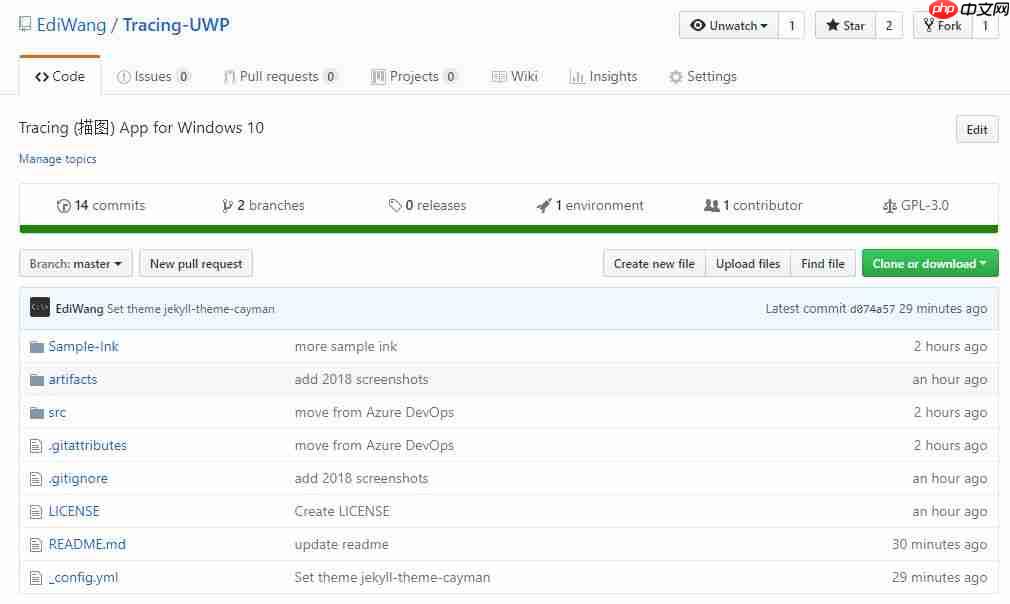1010x604 pixels.
Task: Click the stargazers count next to Star
Action: pyautogui.click(x=889, y=25)
